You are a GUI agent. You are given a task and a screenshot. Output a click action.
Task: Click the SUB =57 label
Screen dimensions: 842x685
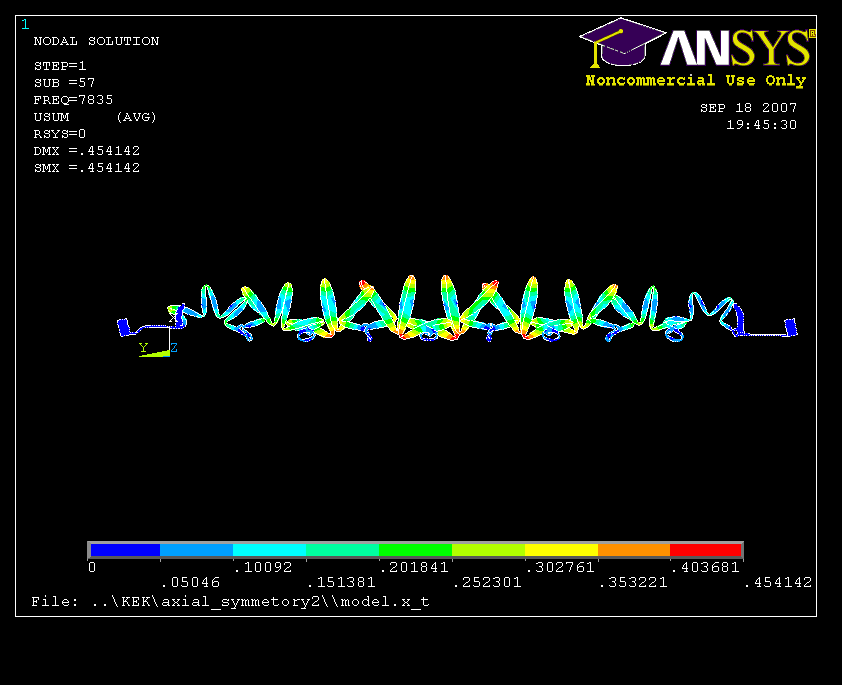coord(64,83)
